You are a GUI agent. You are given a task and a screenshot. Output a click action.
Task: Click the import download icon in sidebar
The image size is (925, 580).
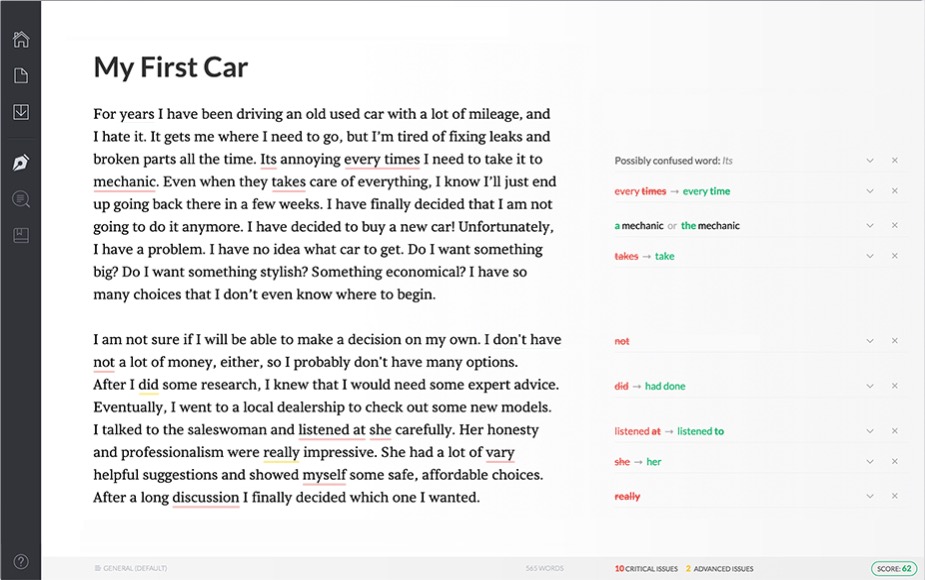[20, 112]
